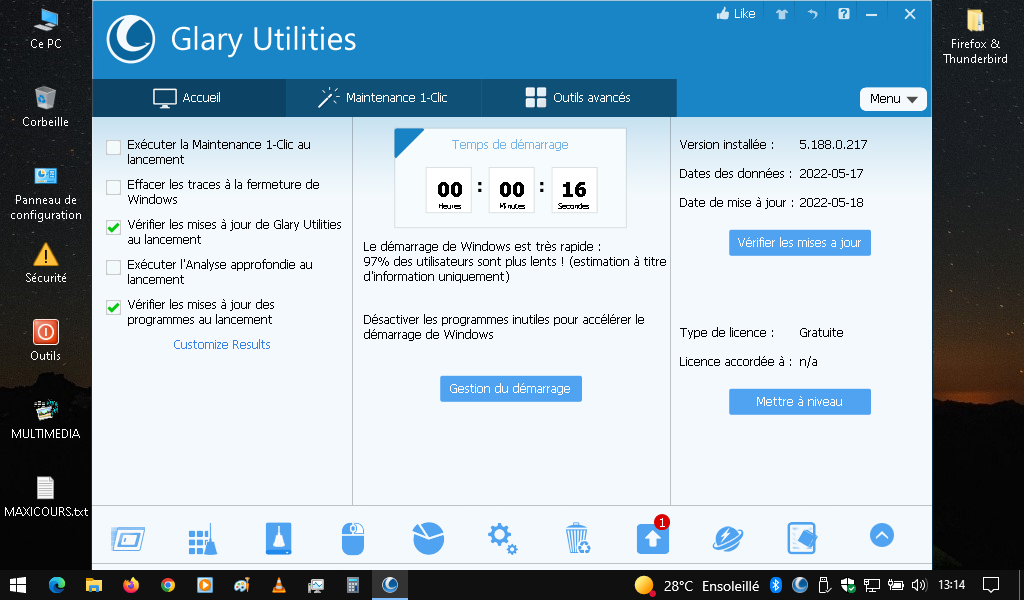Click the Like thumbs-up button
The height and width of the screenshot is (600, 1024).
[x=735, y=14]
